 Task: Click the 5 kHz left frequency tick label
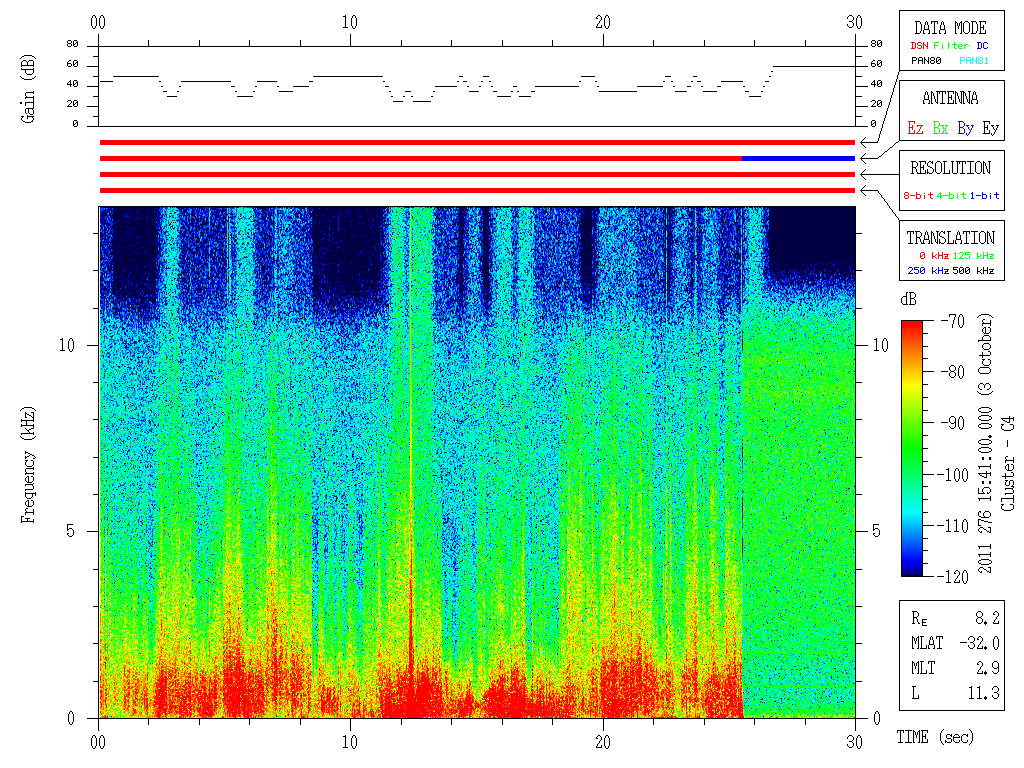[x=71, y=532]
